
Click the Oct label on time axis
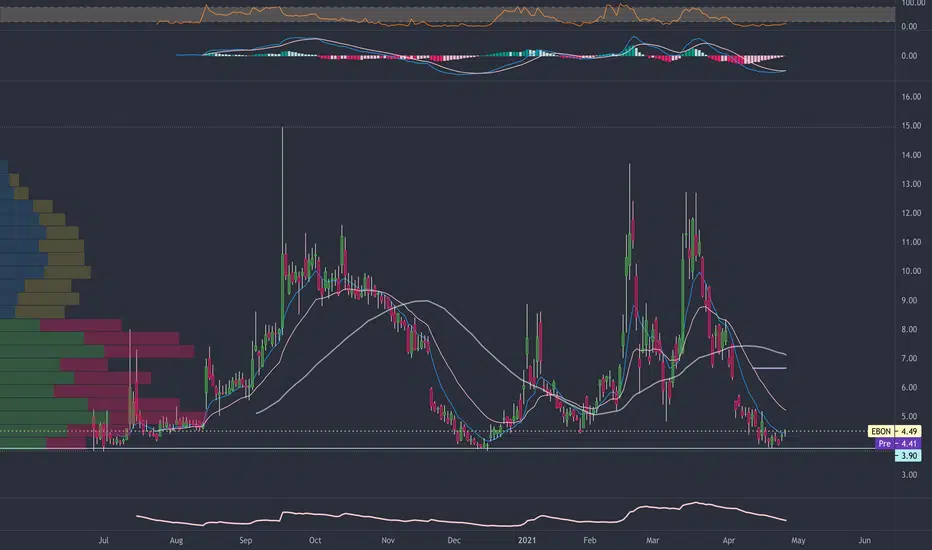click(315, 540)
